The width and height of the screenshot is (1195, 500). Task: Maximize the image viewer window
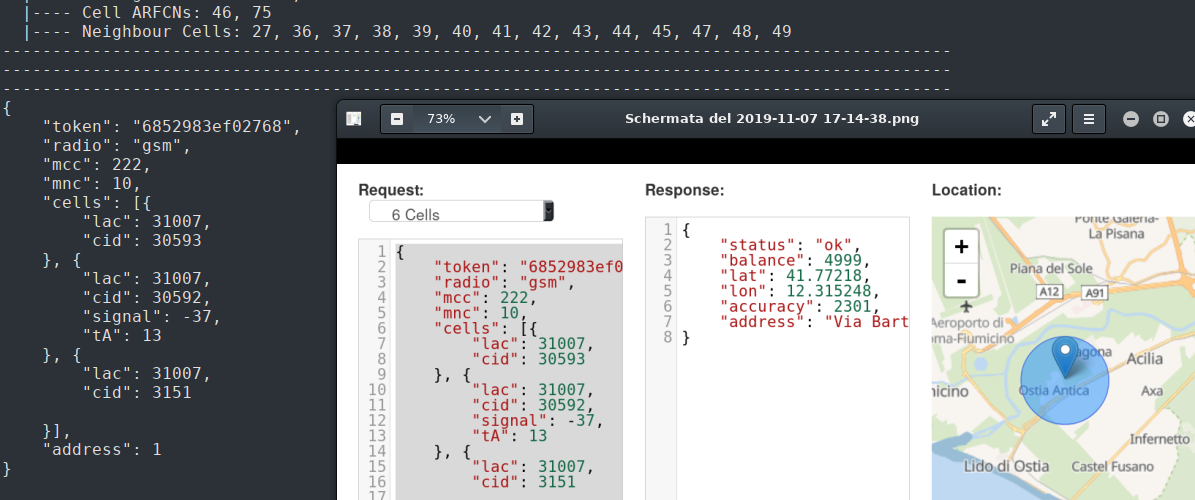coord(1161,119)
